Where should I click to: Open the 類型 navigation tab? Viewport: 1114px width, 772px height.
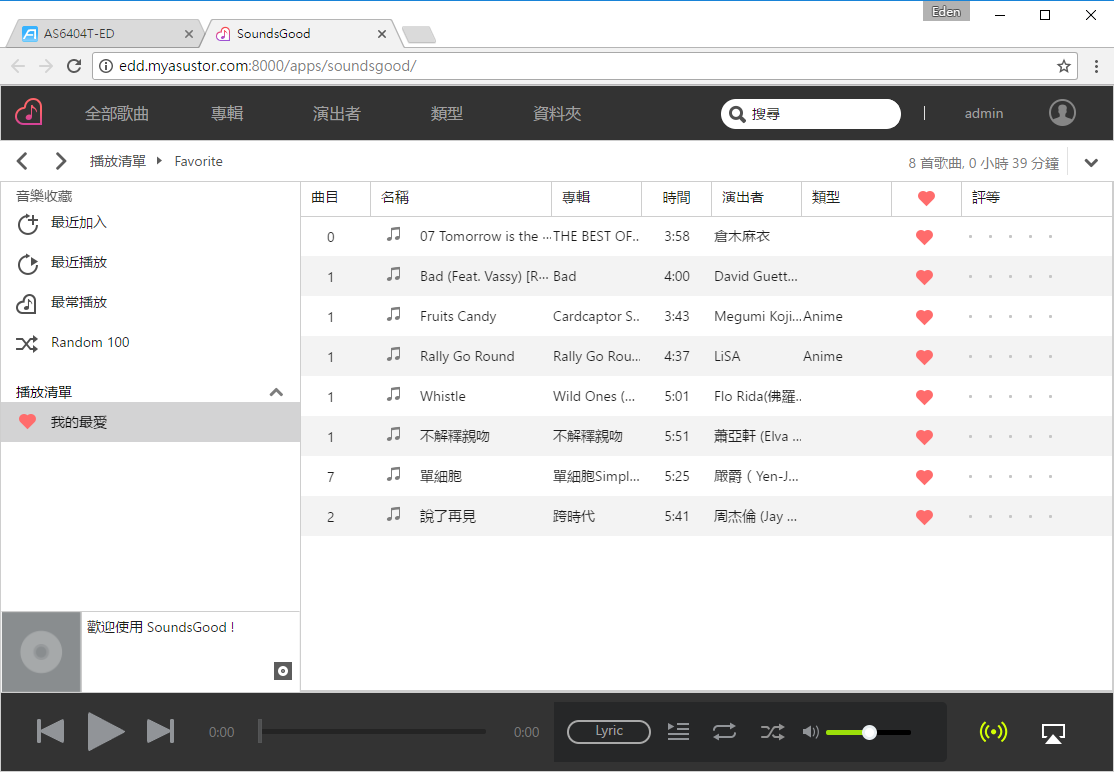click(x=447, y=114)
